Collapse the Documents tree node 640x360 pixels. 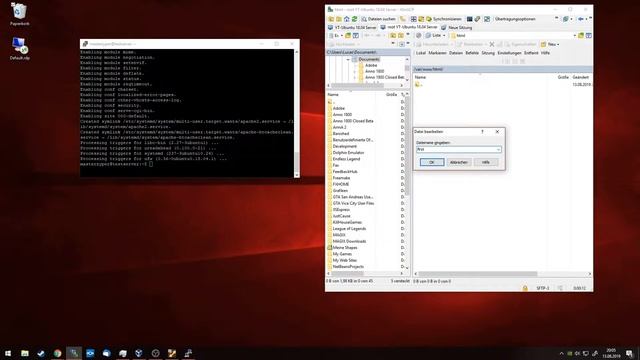[348, 60]
